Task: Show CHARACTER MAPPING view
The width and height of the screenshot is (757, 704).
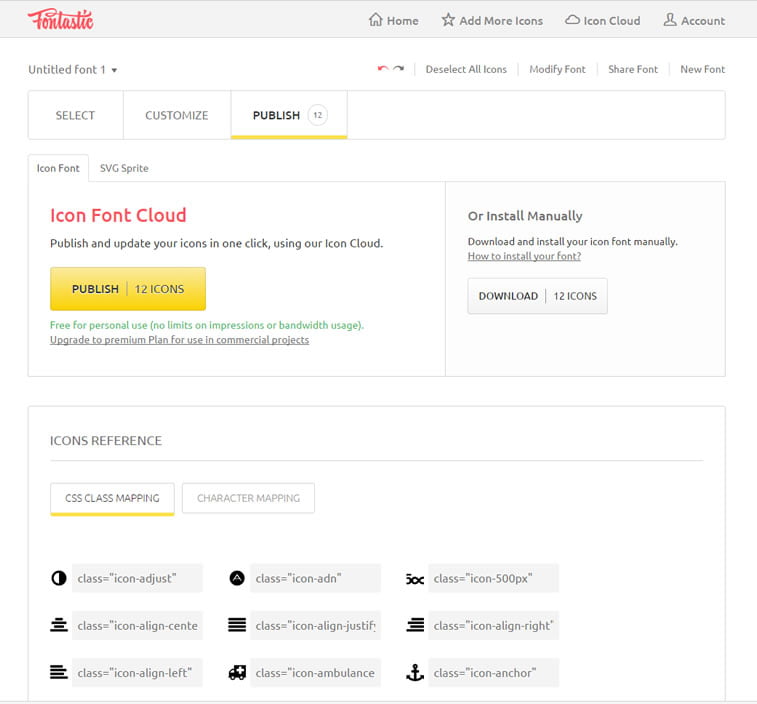Action: 248,498
